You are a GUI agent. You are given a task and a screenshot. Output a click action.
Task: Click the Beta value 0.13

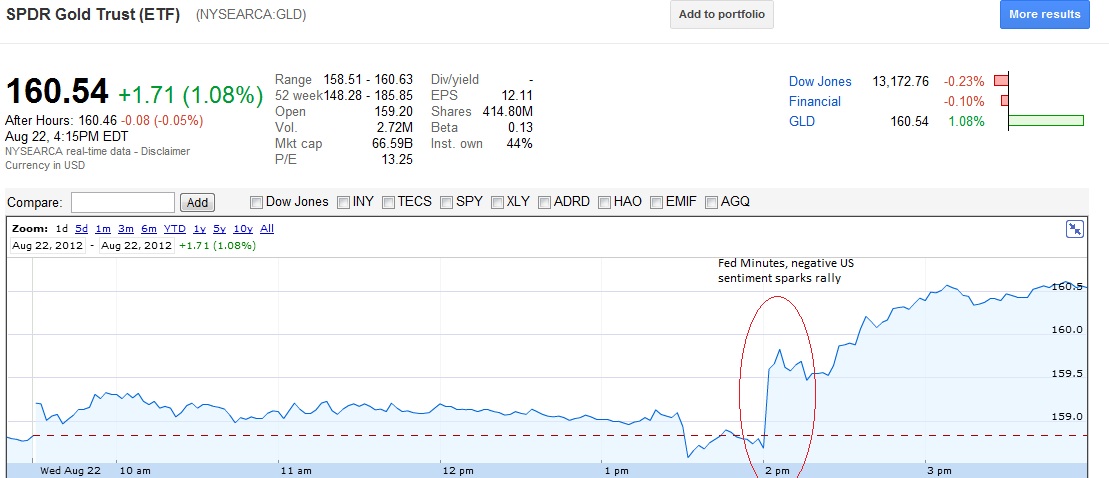click(x=520, y=127)
